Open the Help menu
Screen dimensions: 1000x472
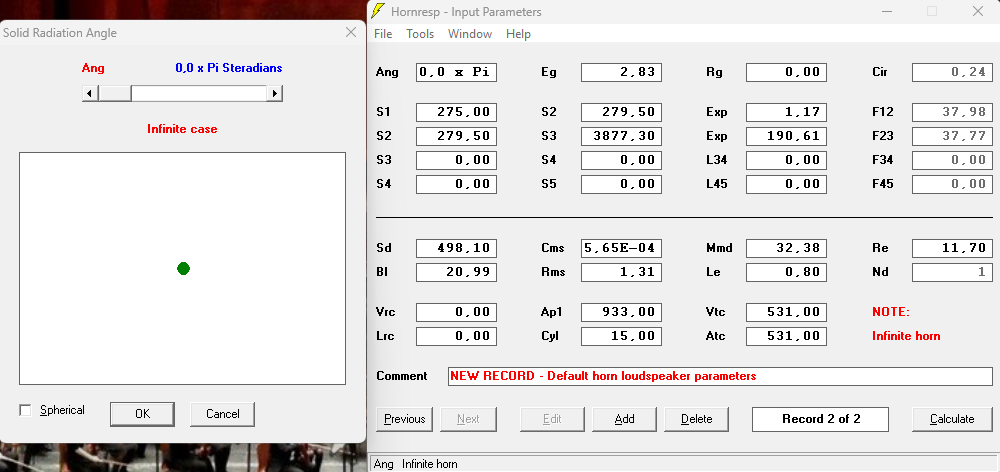pos(518,34)
